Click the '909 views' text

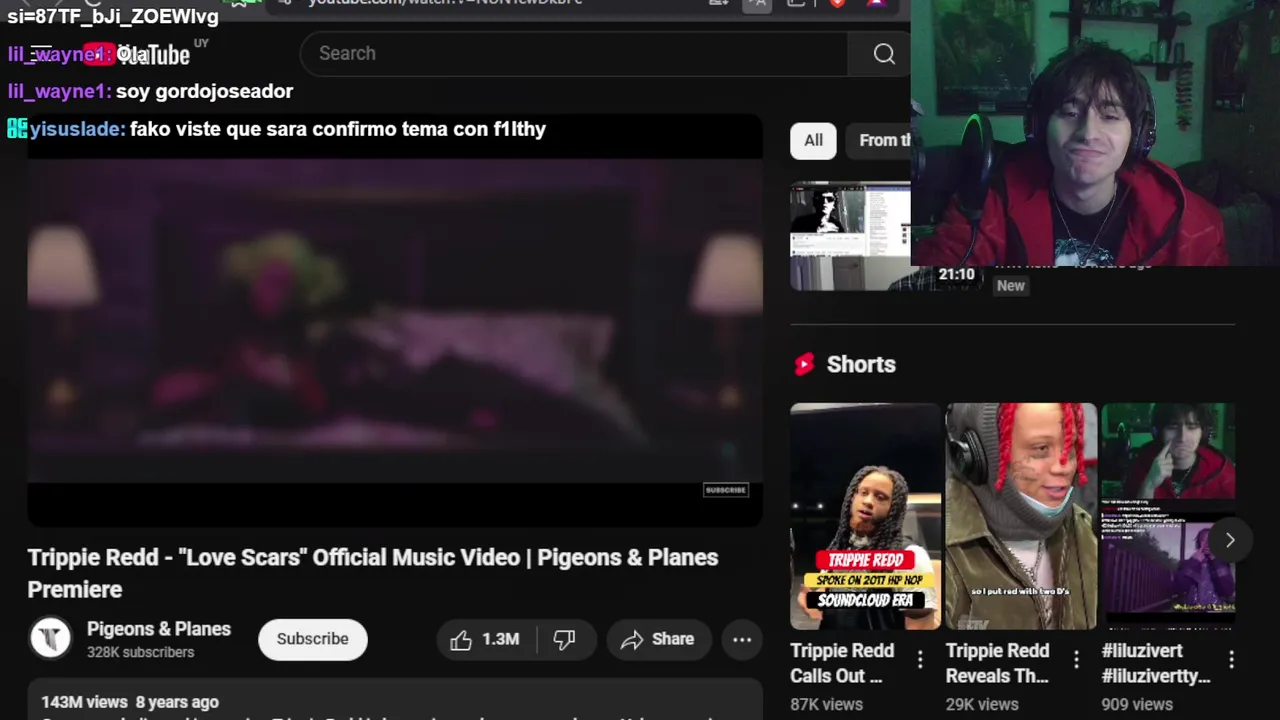tap(1137, 704)
